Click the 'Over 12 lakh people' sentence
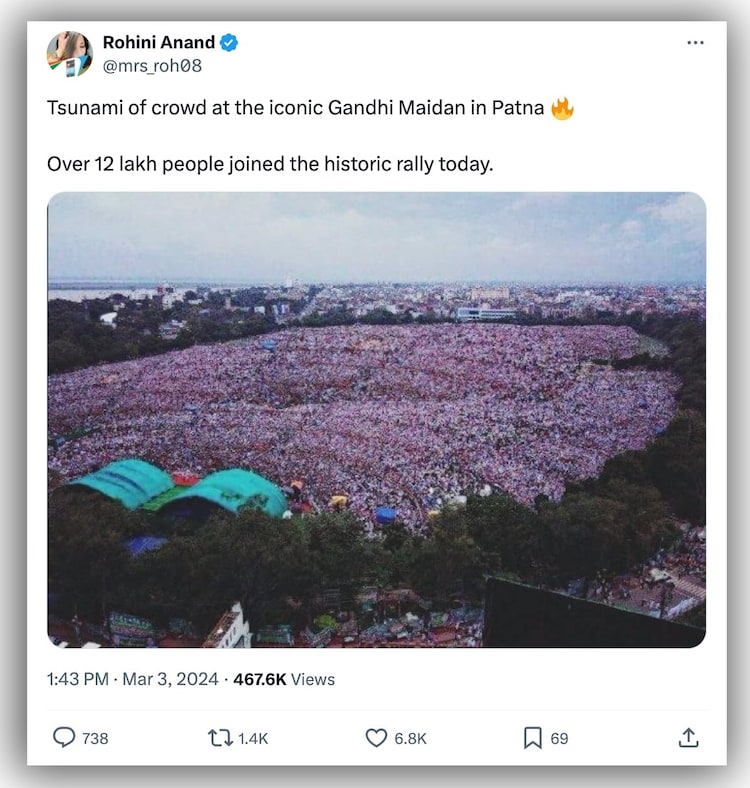This screenshot has height=788, width=750. tap(270, 164)
